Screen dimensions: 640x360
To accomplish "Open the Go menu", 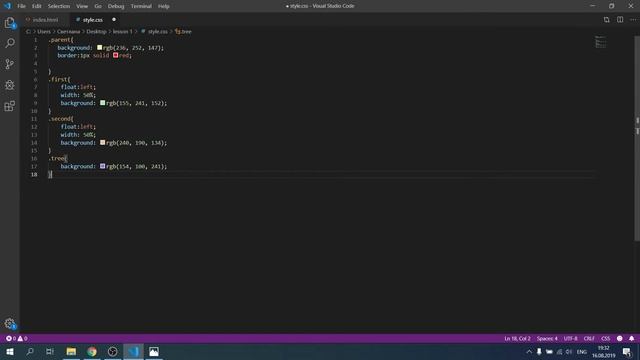I will pos(98,6).
